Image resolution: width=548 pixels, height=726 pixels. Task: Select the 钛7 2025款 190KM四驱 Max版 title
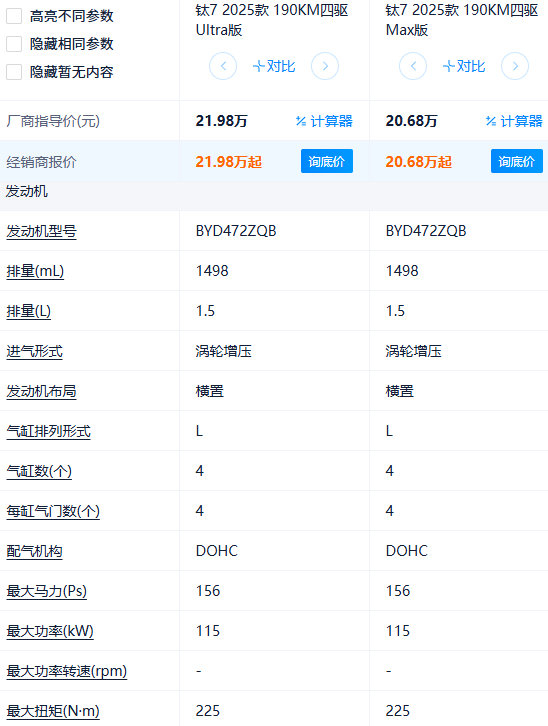click(x=462, y=20)
